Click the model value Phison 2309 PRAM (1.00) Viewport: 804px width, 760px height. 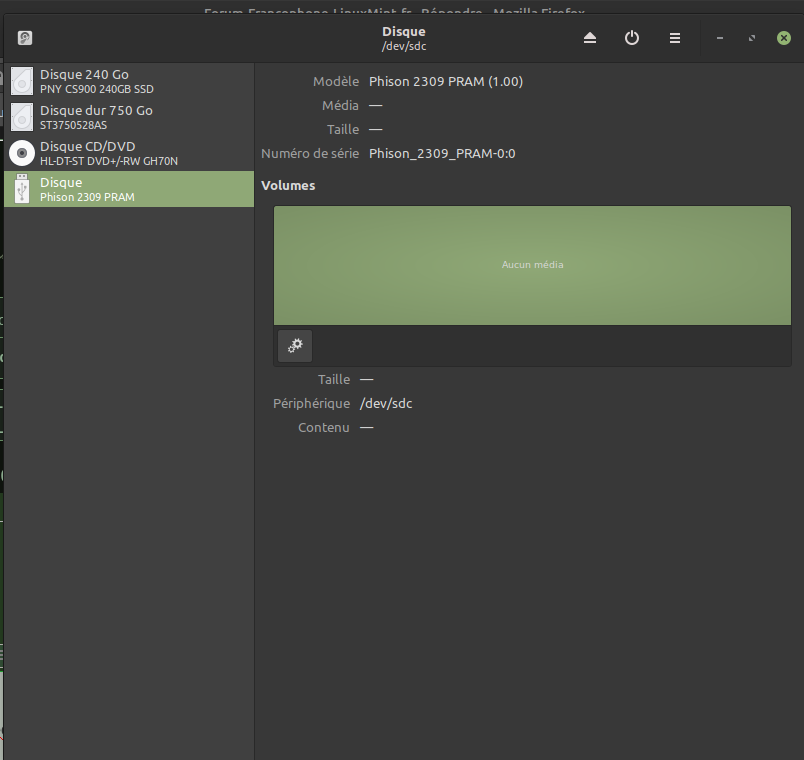[x=446, y=82]
